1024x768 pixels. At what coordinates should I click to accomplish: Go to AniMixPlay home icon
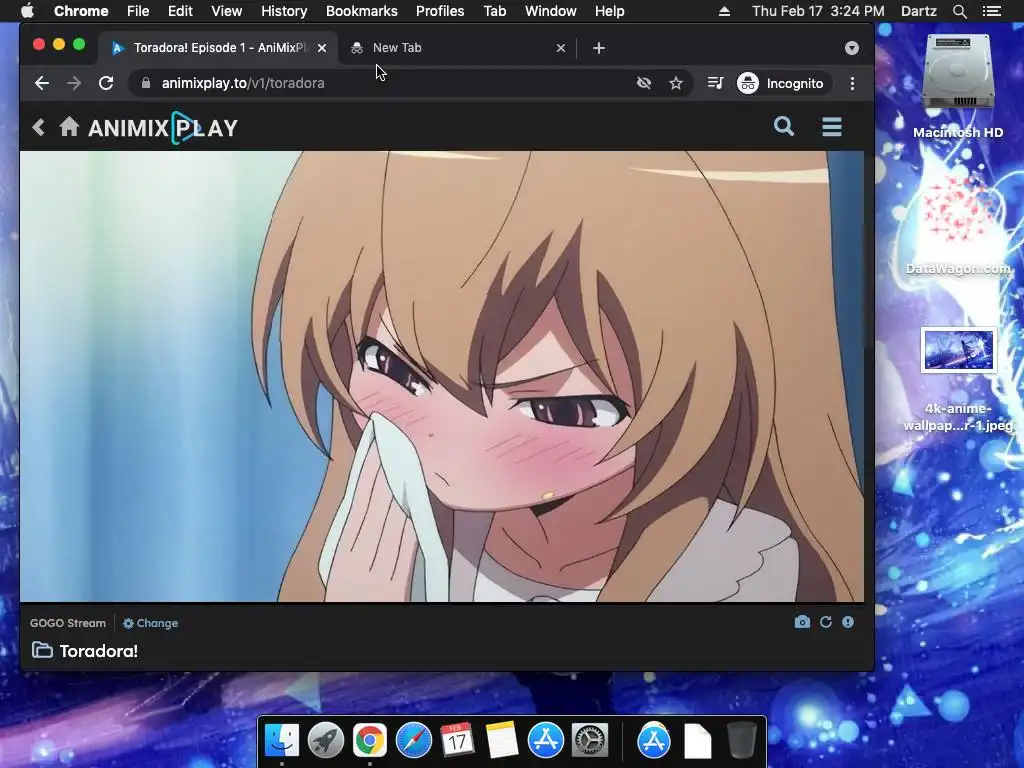69,127
